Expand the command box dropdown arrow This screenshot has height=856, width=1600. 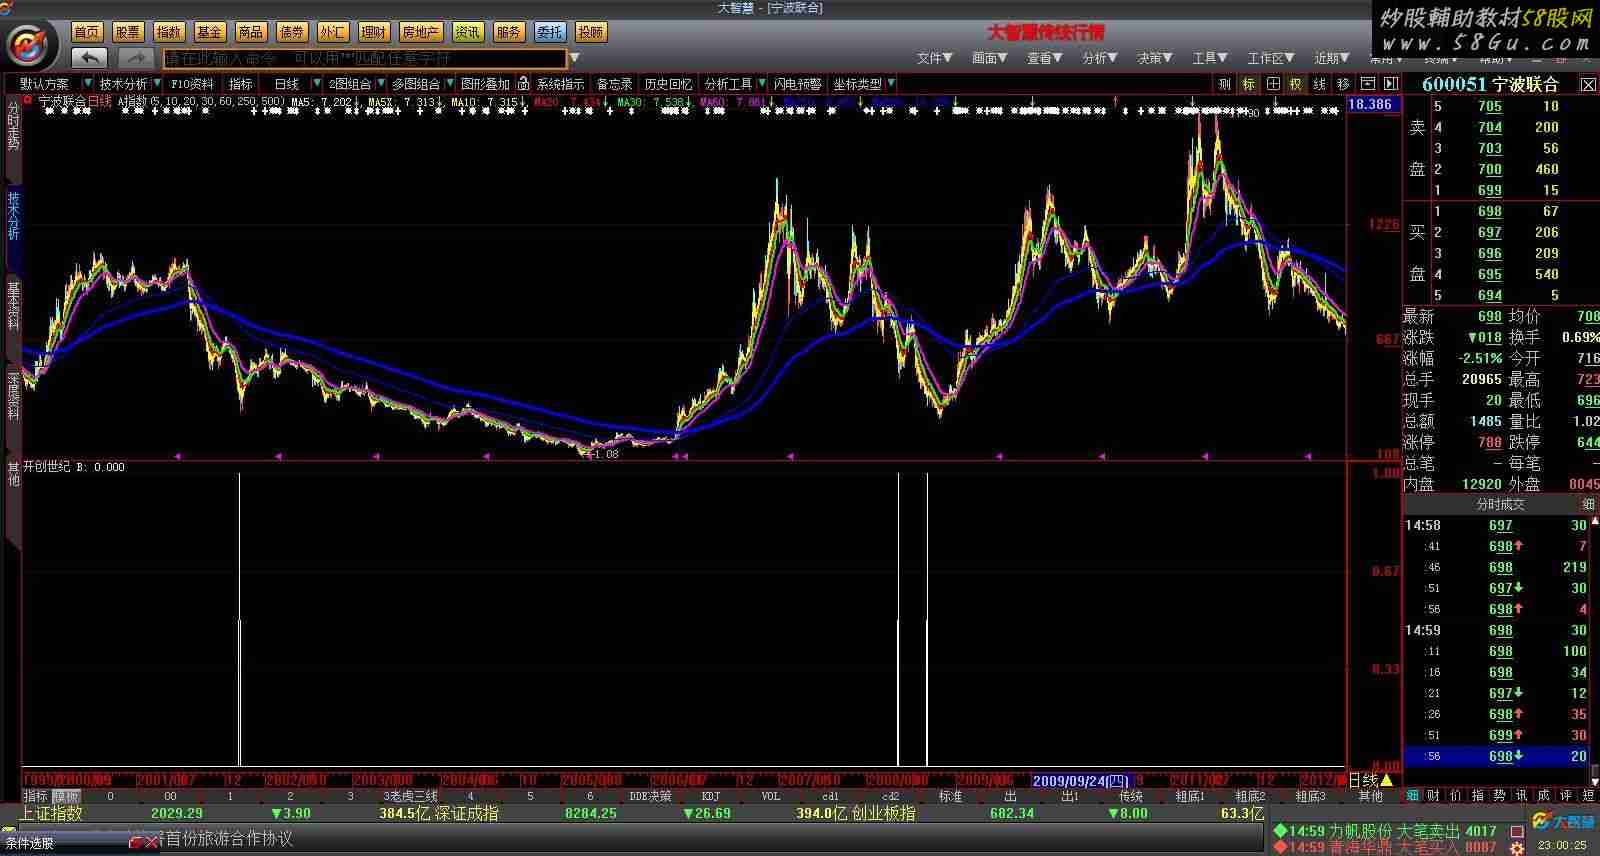575,58
